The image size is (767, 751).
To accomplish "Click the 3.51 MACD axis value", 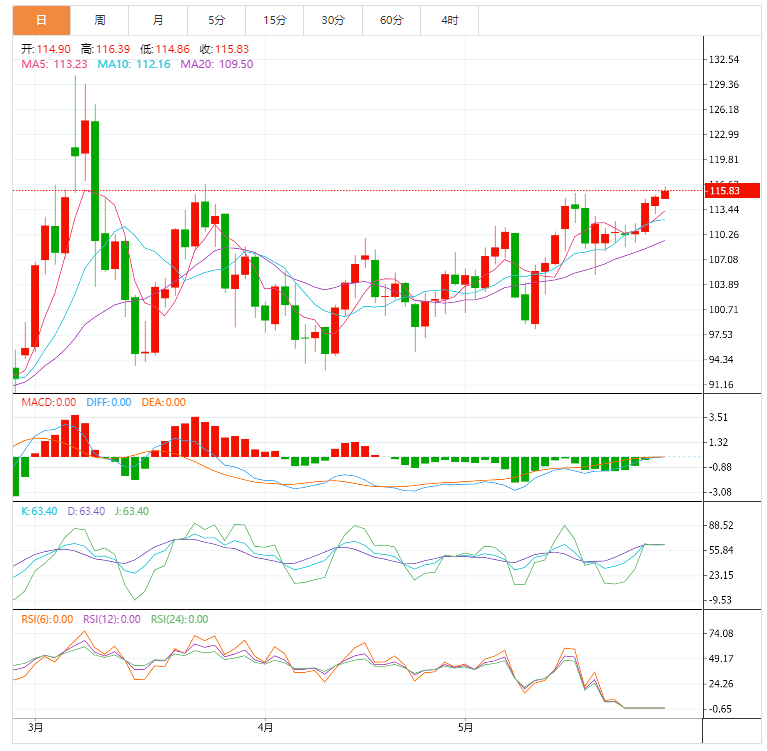I will [x=718, y=417].
